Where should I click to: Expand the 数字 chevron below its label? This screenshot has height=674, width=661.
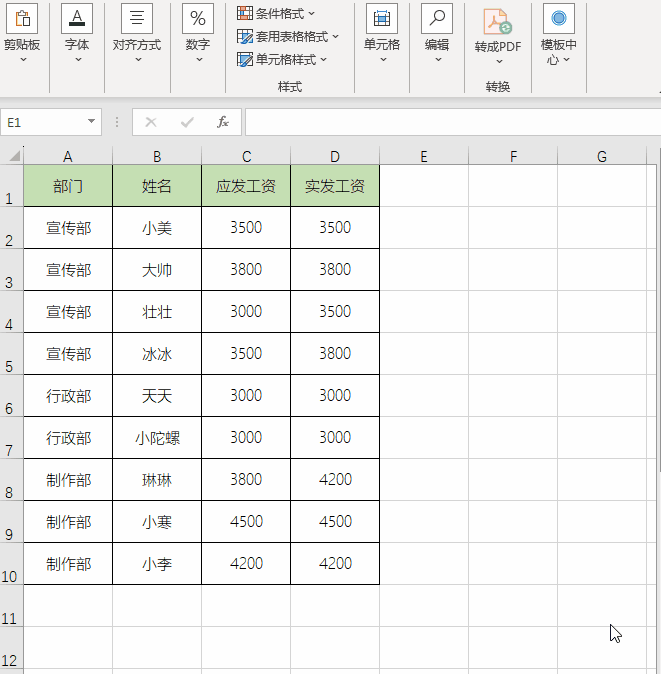click(199, 60)
